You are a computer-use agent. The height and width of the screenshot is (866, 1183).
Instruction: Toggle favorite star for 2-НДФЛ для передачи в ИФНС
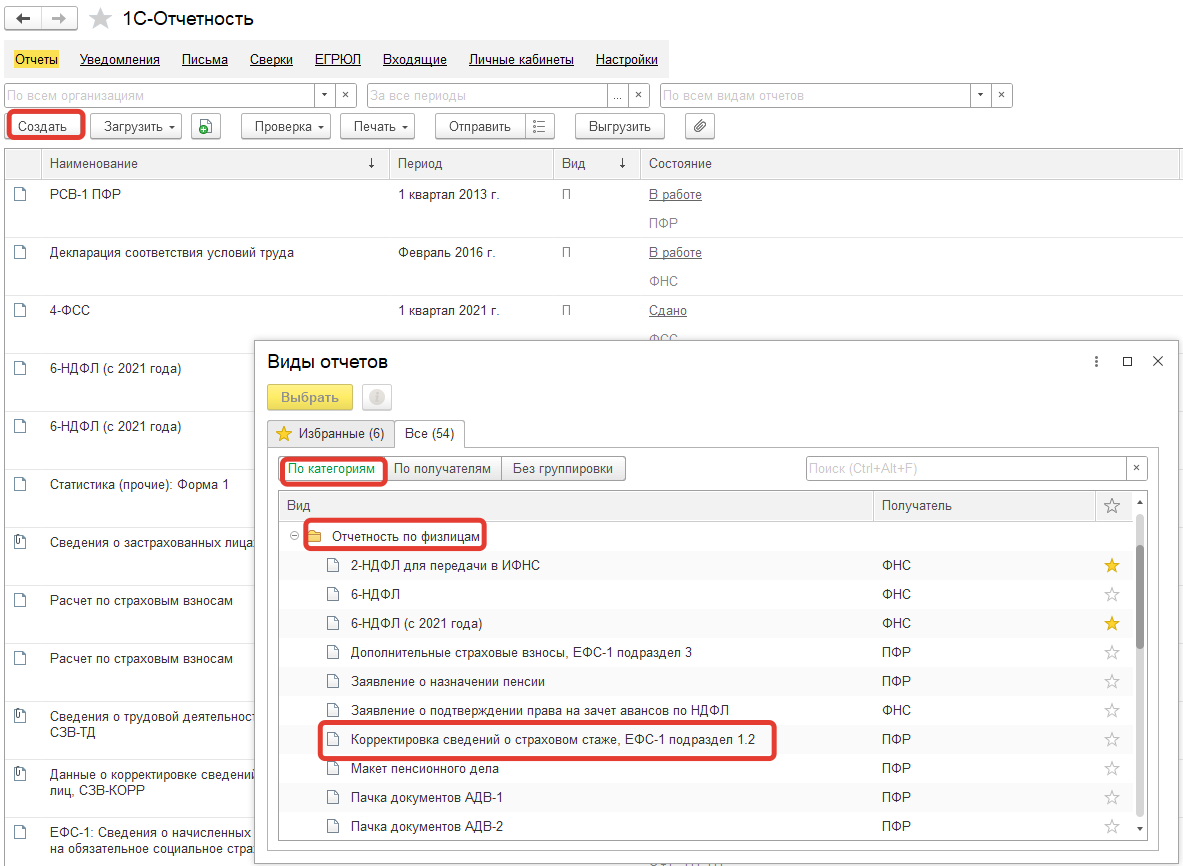click(x=1111, y=566)
